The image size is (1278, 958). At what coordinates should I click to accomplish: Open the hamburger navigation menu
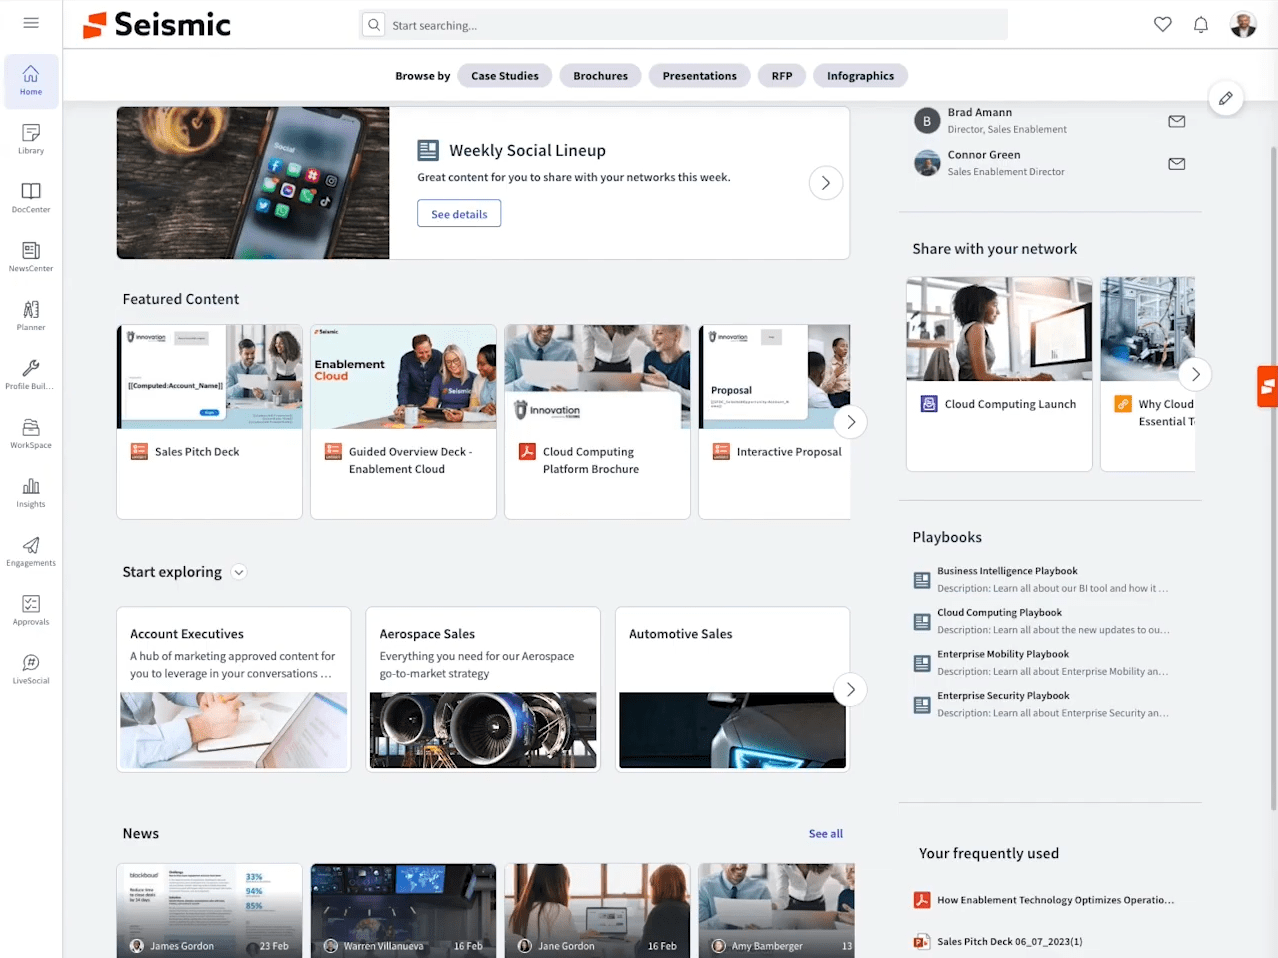coord(31,23)
